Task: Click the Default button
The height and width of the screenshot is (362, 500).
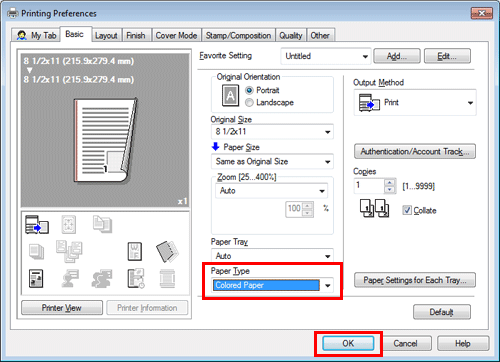Action: [442, 312]
